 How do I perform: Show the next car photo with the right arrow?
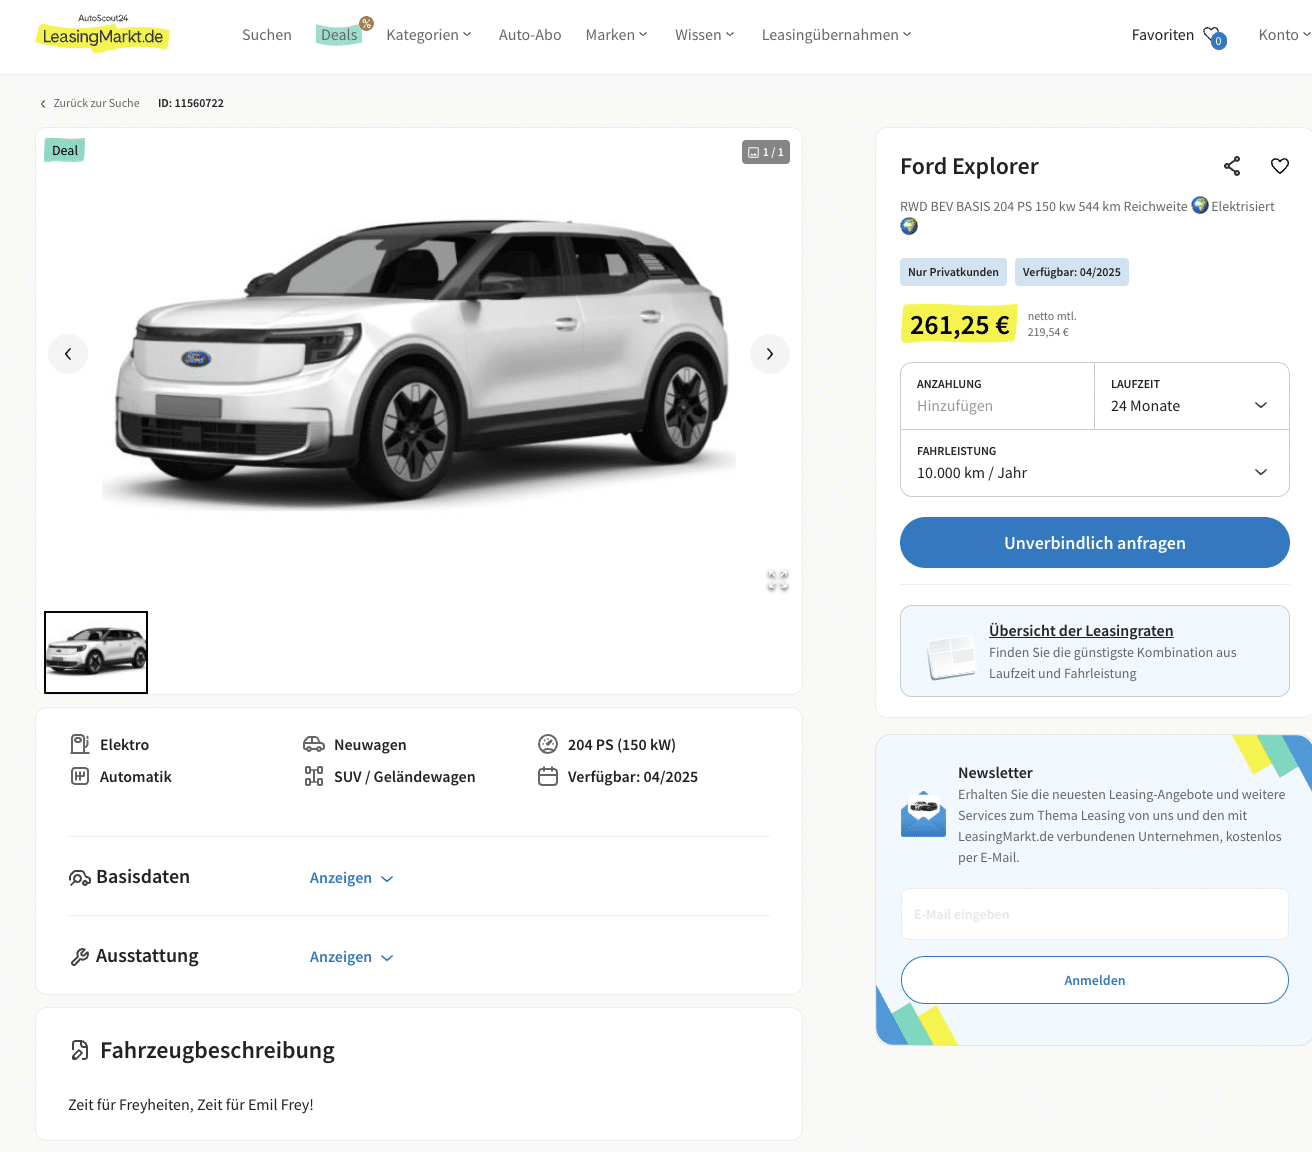pos(770,354)
